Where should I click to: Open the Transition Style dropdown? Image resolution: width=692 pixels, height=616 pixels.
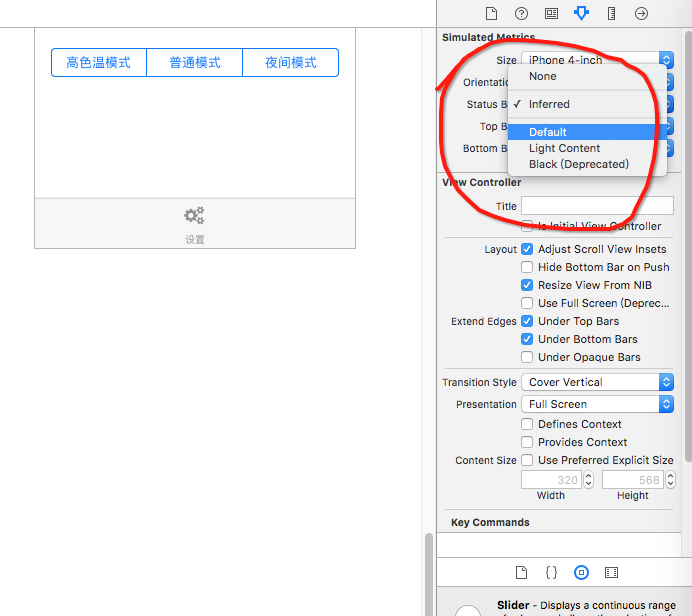pos(597,382)
